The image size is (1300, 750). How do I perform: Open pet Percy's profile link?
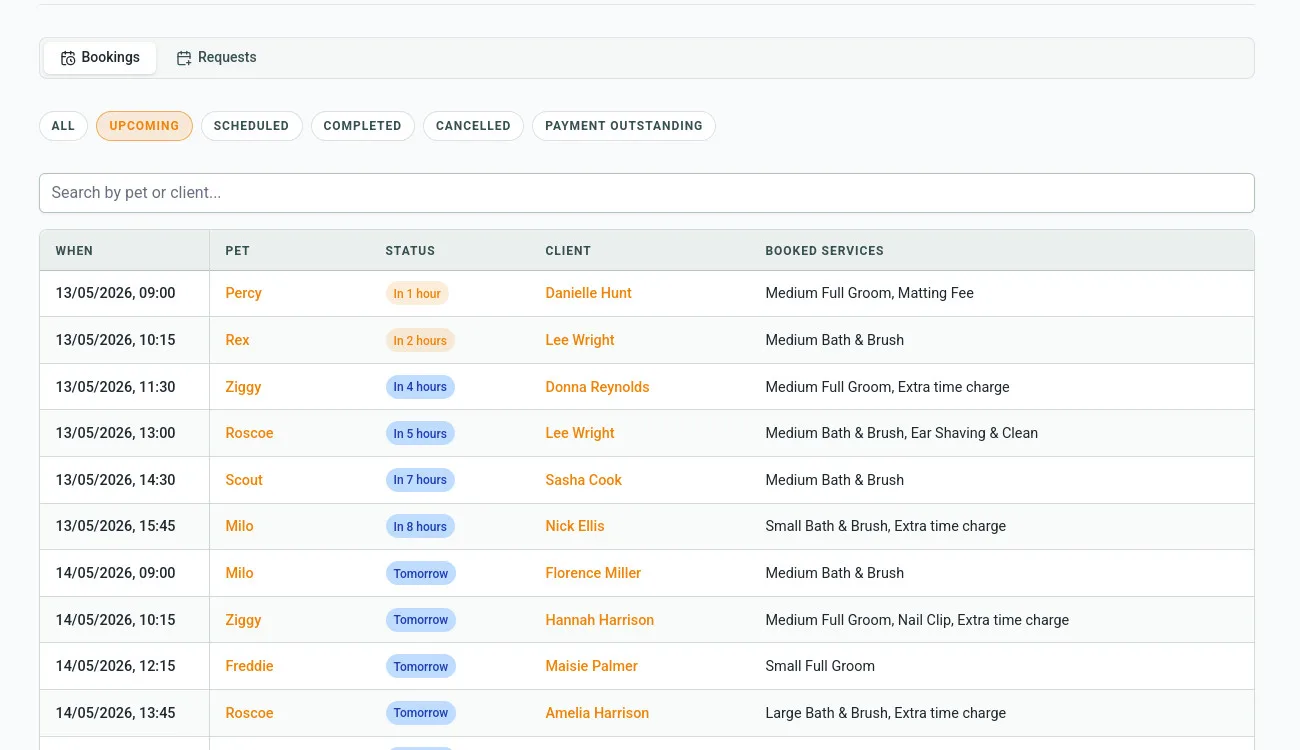coord(244,293)
